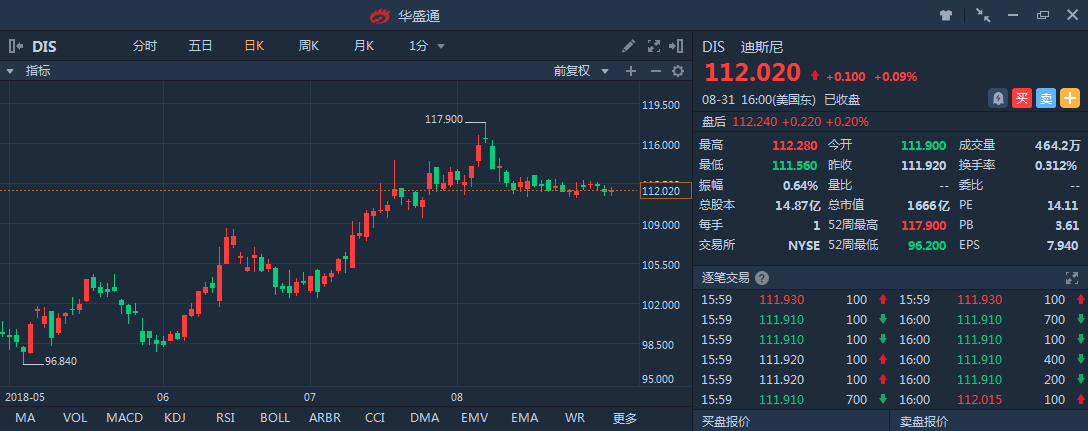Image resolution: width=1088 pixels, height=431 pixels.
Task: Zoom in chart with plus icon
Action: (x=631, y=71)
